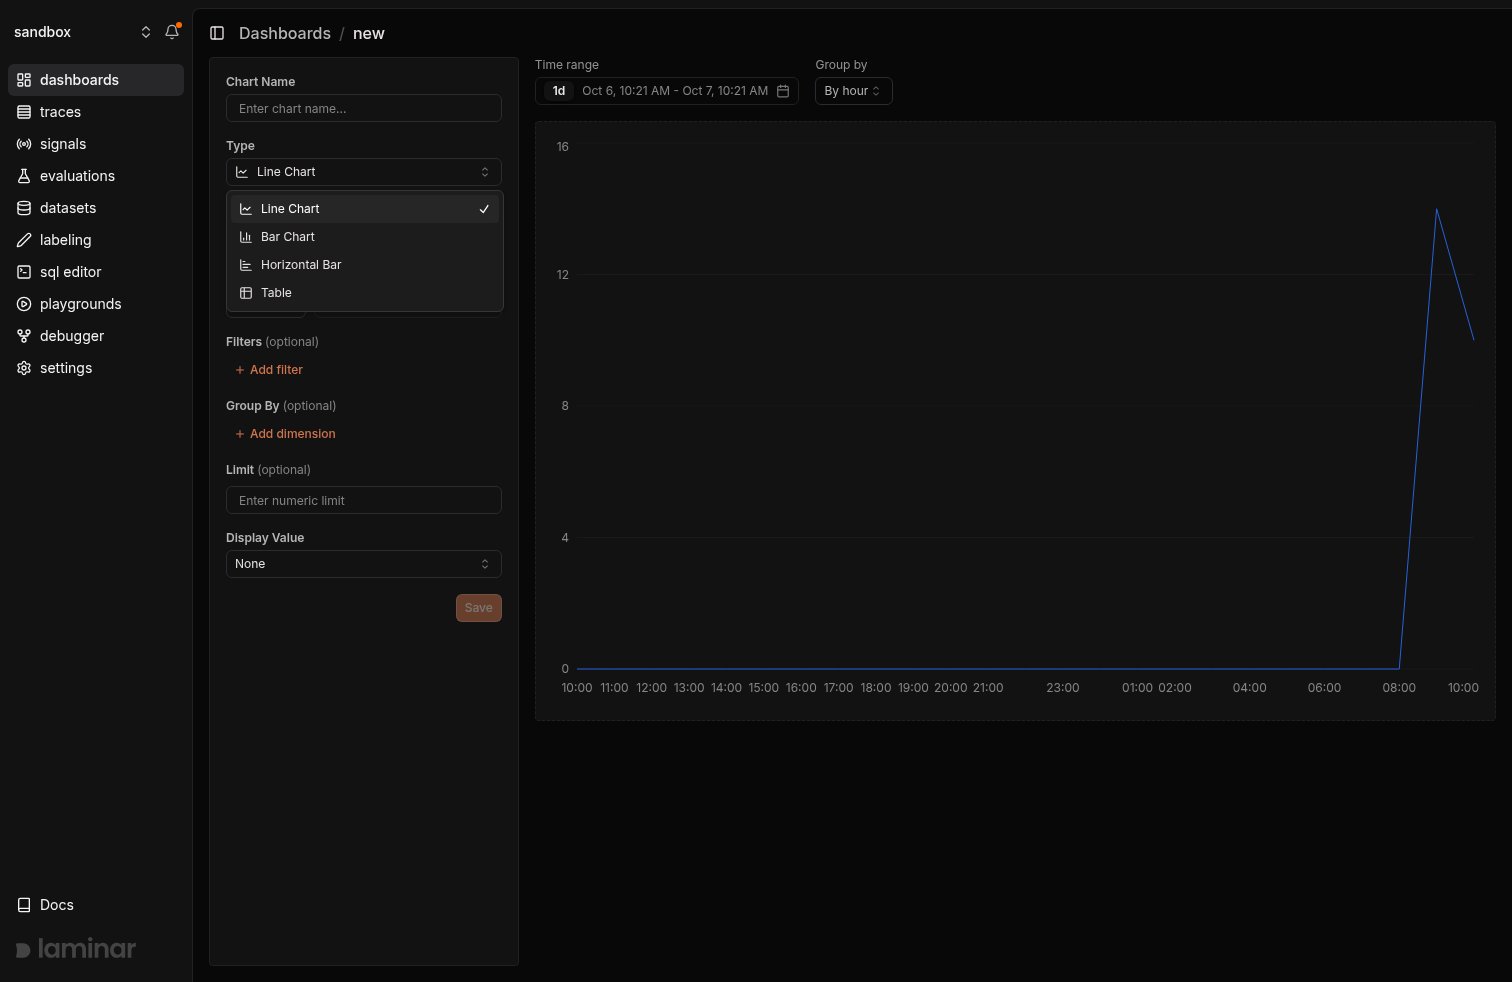Open the Group by hour dropdown

(x=854, y=91)
